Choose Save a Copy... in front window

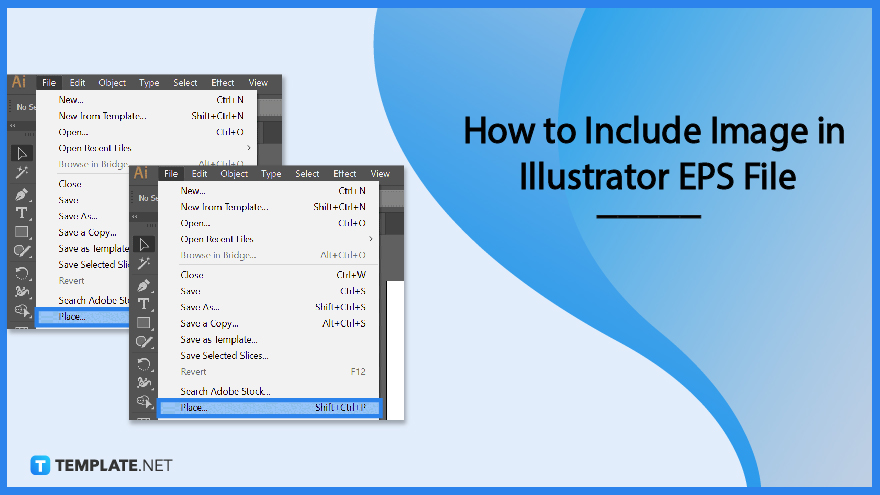pyautogui.click(x=269, y=324)
